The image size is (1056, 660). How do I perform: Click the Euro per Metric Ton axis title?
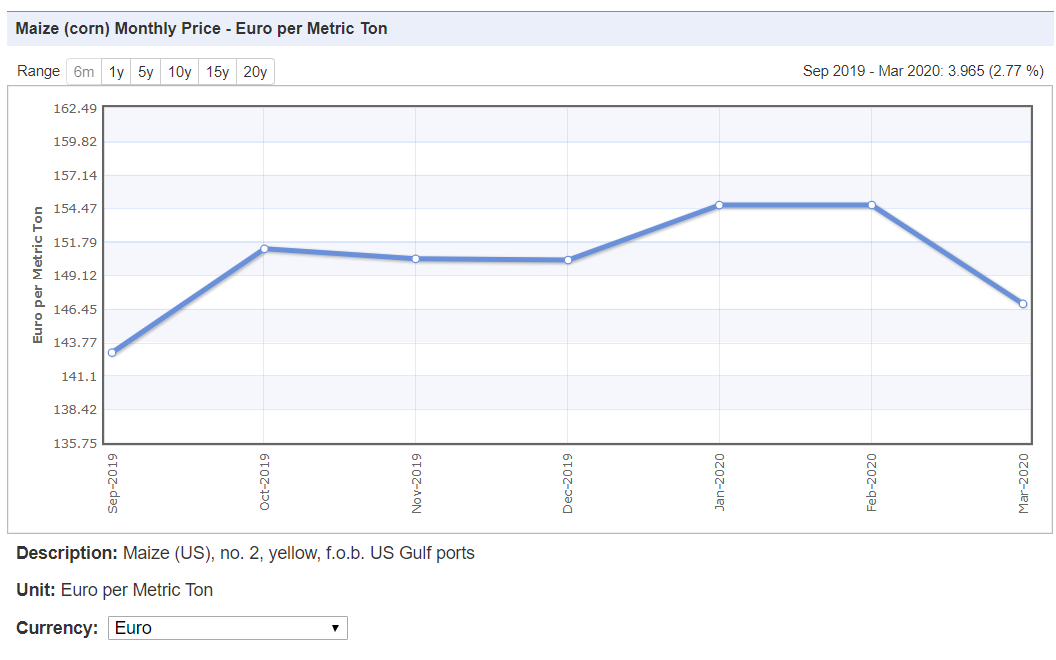tap(38, 275)
